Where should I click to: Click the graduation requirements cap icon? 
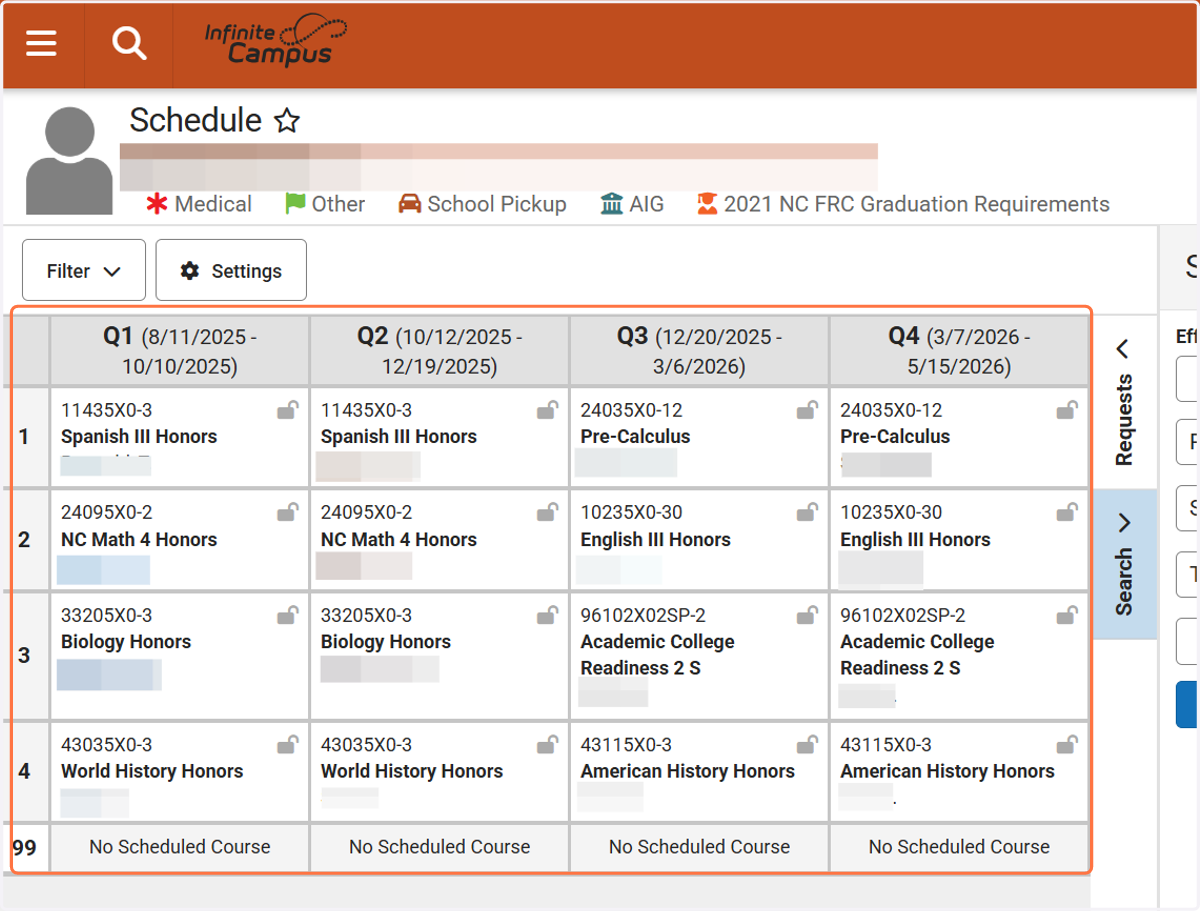[x=707, y=204]
